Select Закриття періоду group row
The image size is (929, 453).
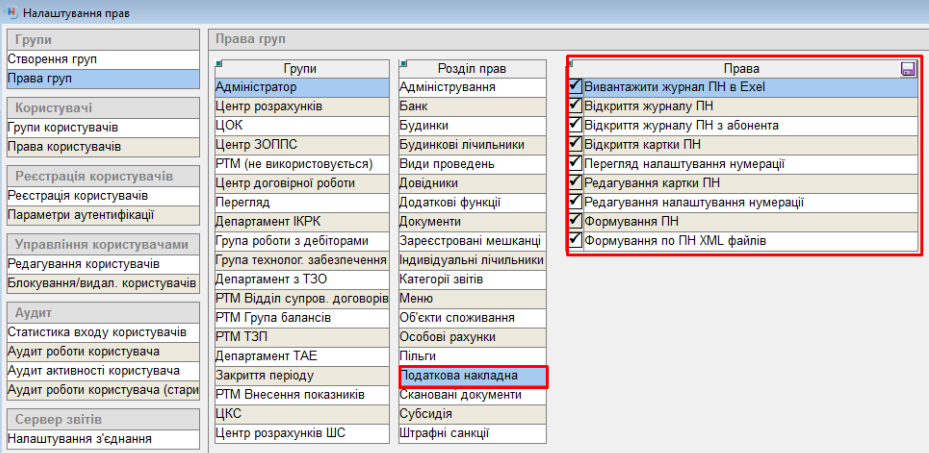(301, 376)
